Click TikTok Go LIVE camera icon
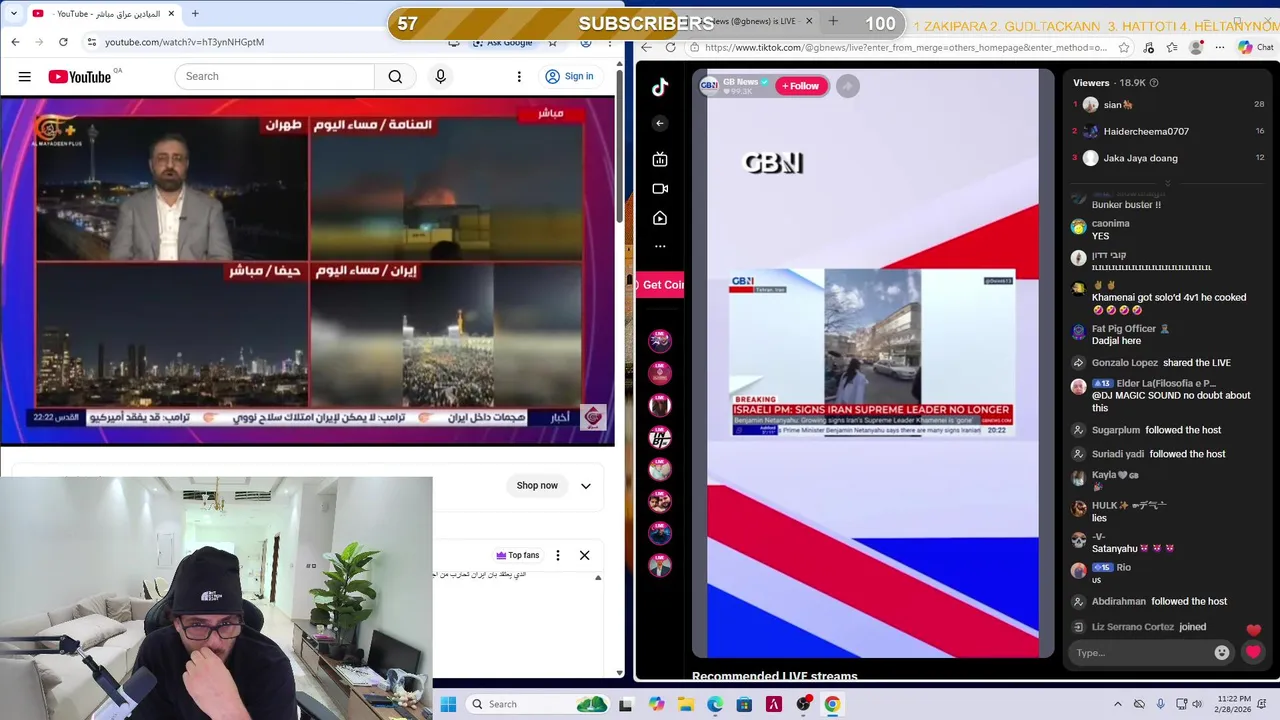The image size is (1280, 720). [x=660, y=188]
